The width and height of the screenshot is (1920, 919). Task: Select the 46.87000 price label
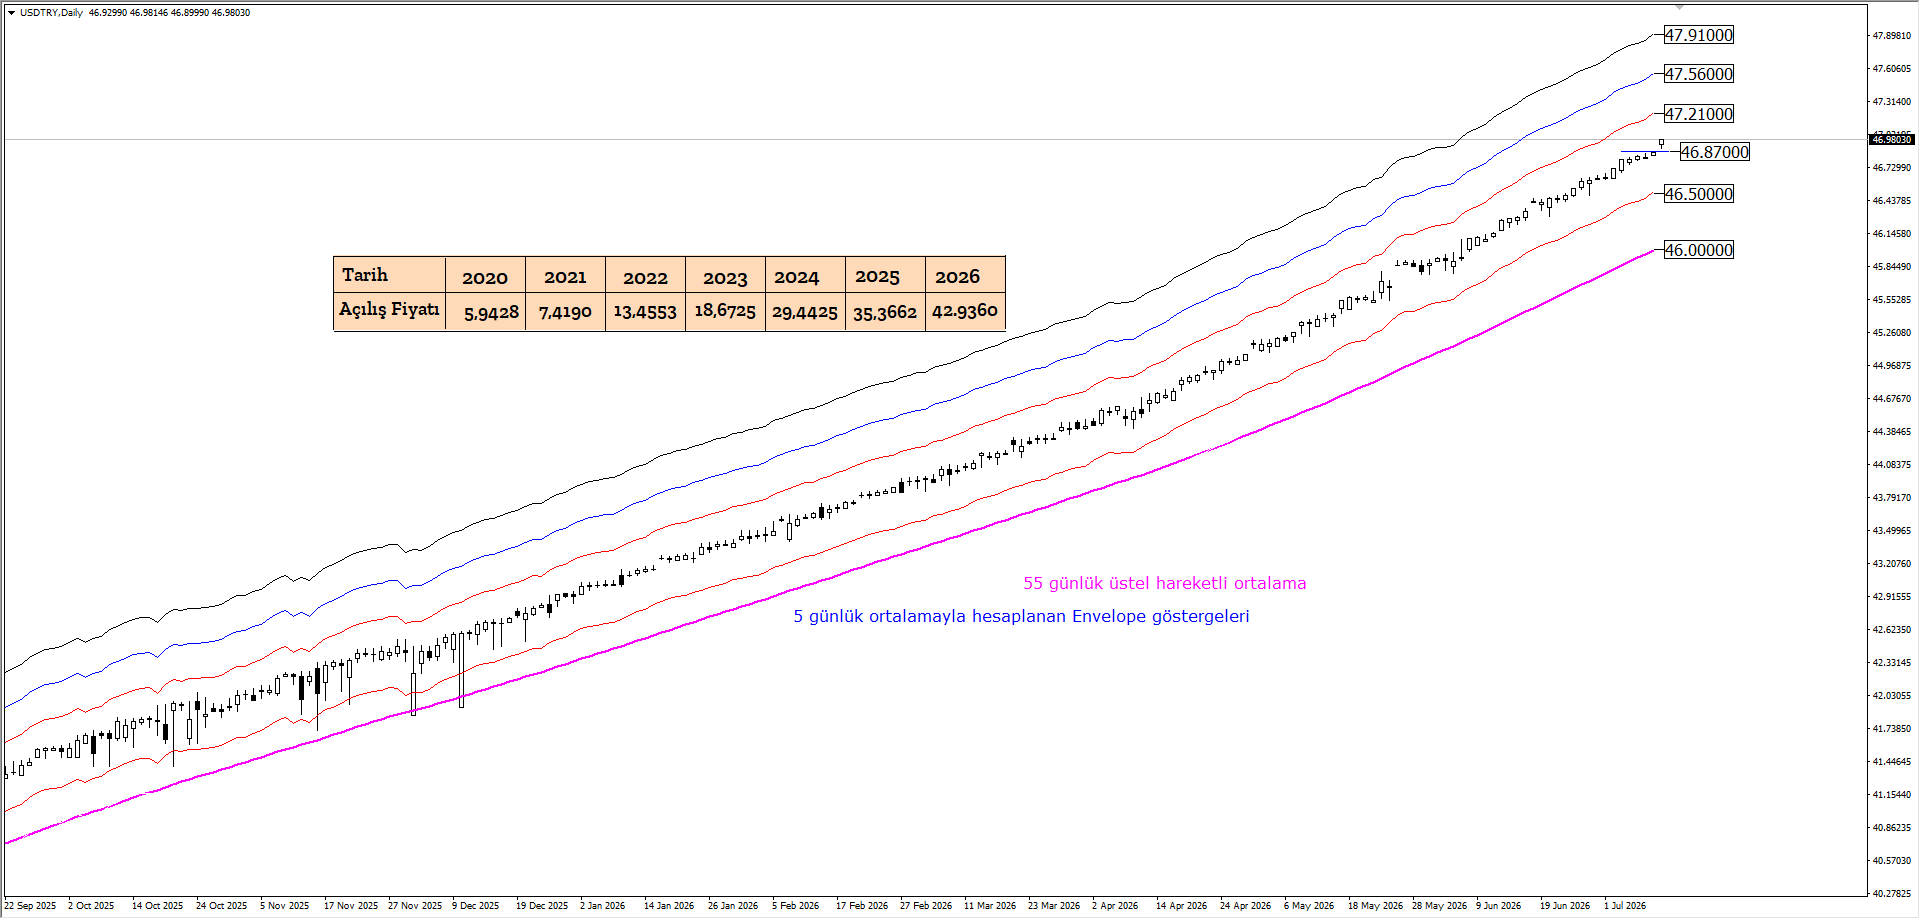coord(1714,152)
